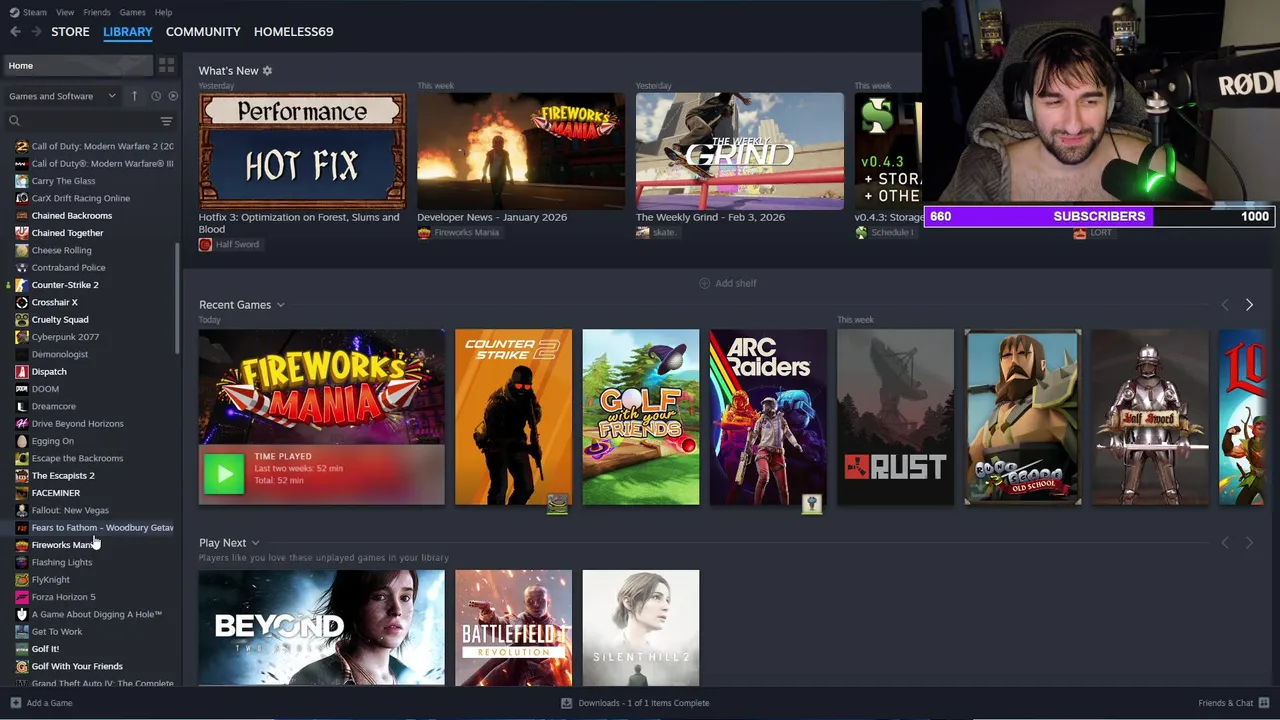Open Rust cover art
1280x720 pixels.
[895, 417]
